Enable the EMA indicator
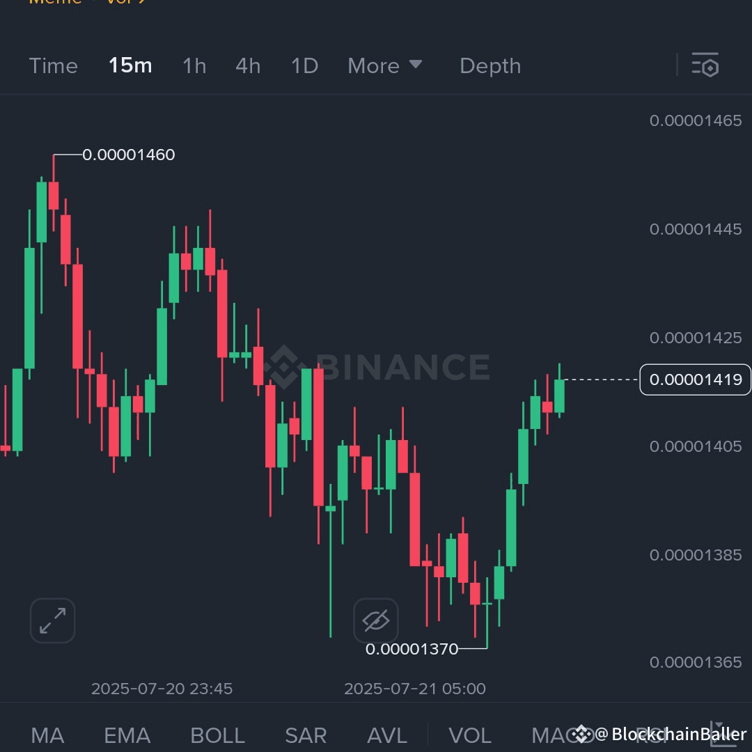The image size is (752, 752). (127, 735)
